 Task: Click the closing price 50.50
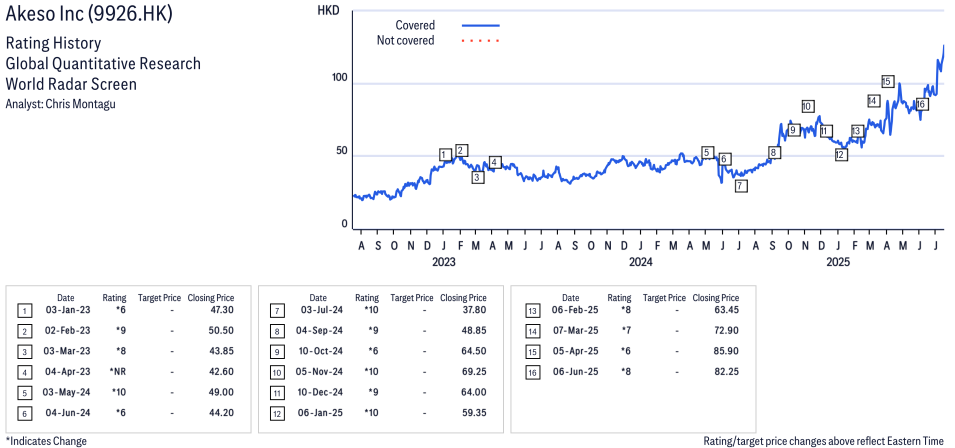tap(222, 331)
